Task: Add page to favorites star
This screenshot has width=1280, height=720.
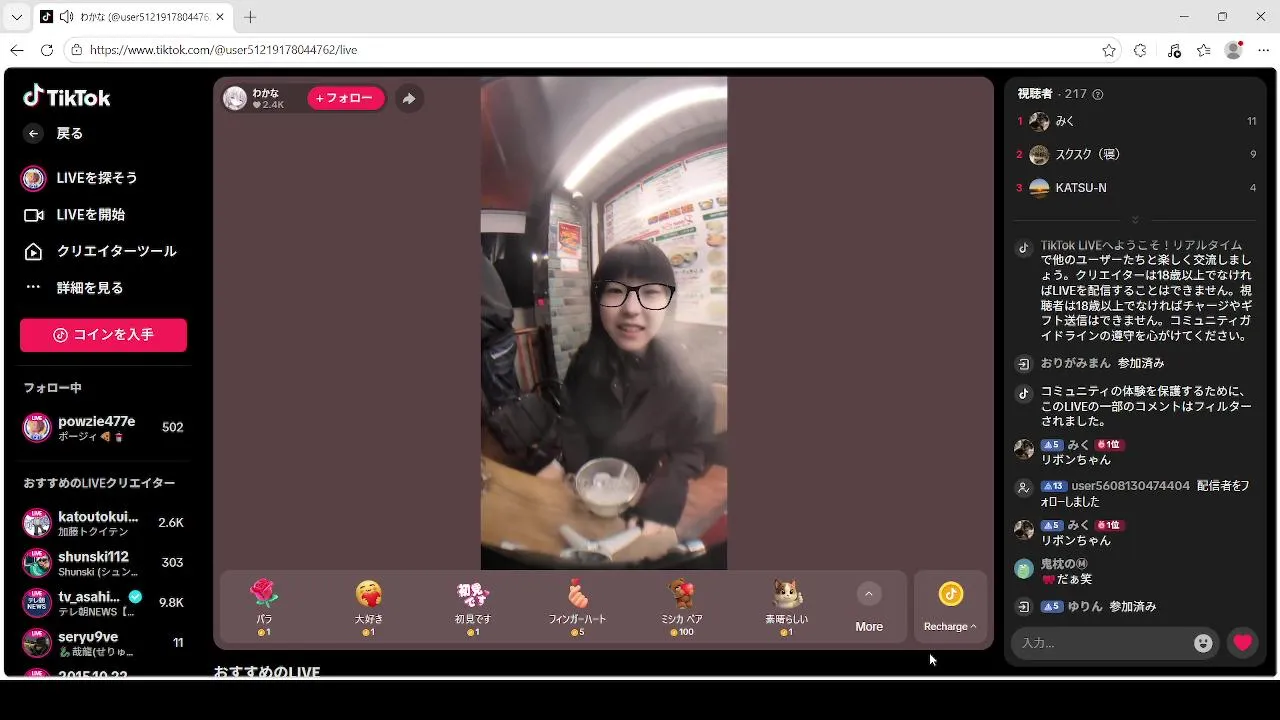Action: (1109, 50)
